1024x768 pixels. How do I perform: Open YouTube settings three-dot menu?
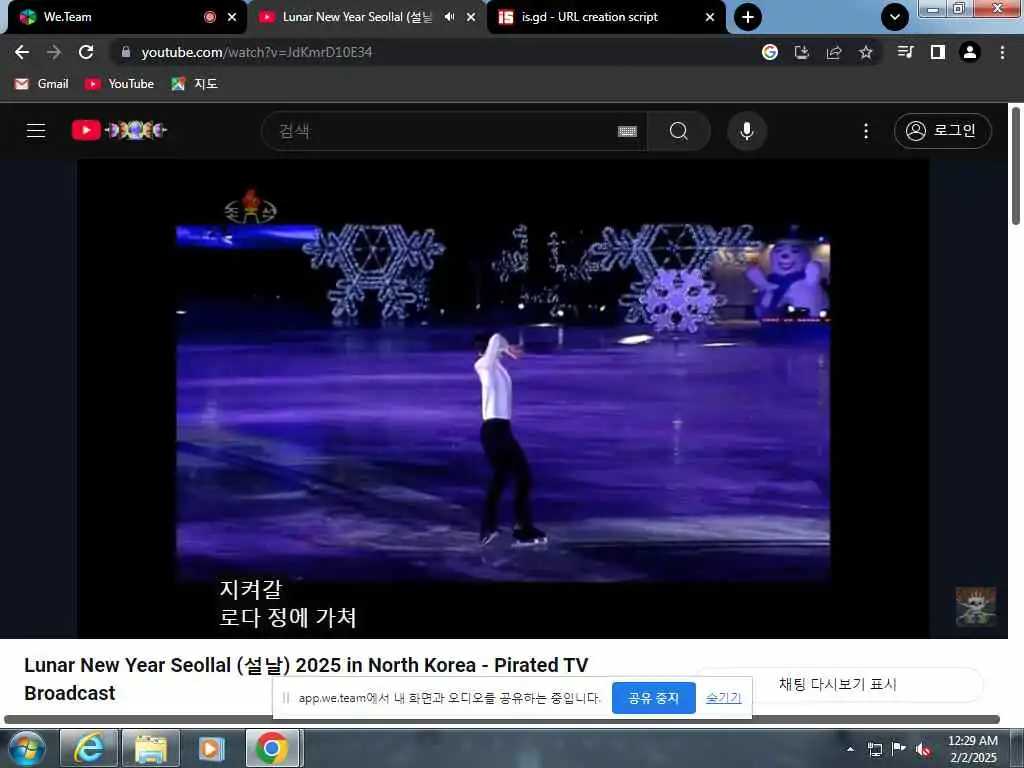pos(866,131)
